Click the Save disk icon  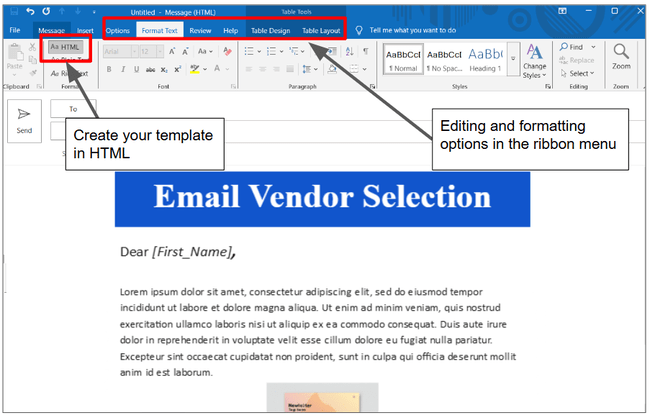point(14,11)
